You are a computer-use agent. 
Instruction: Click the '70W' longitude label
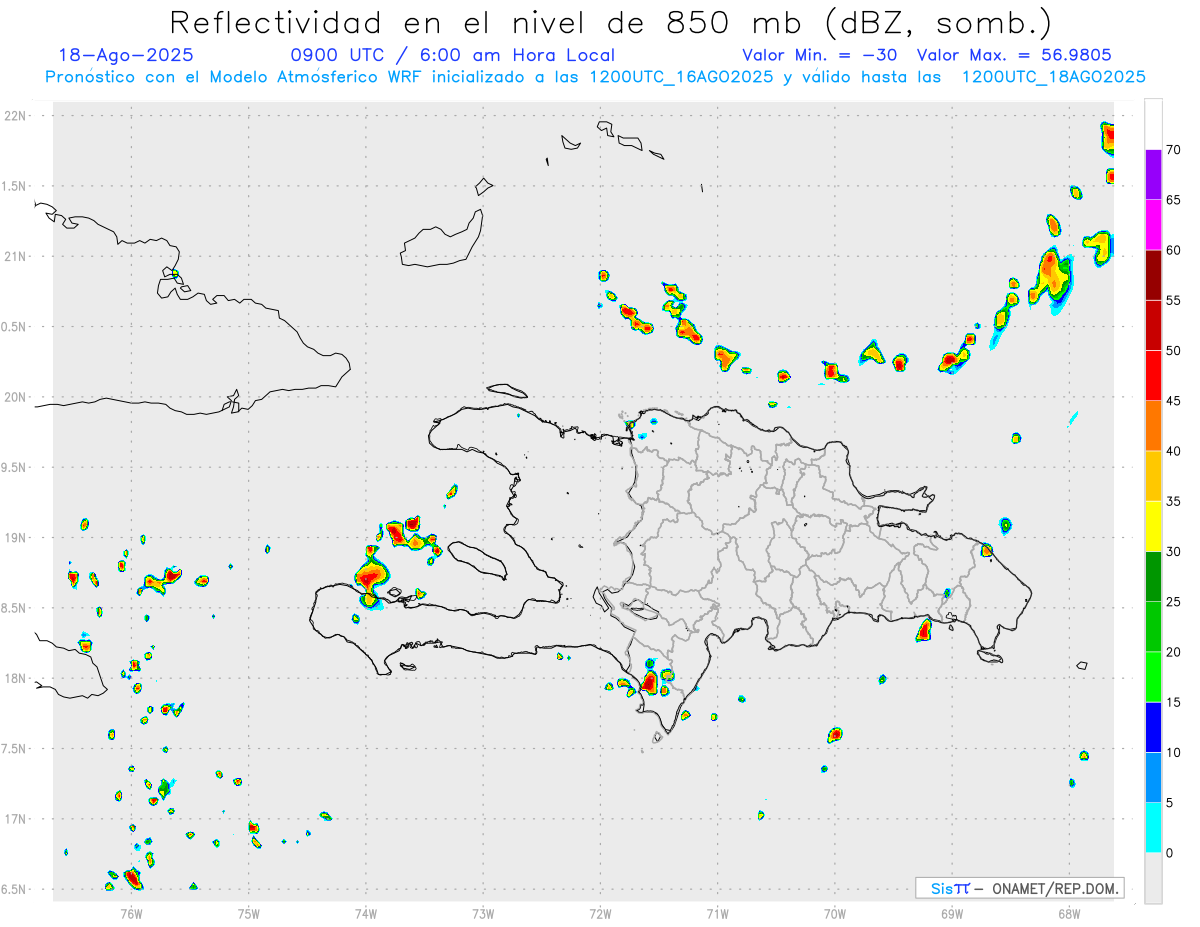(835, 914)
